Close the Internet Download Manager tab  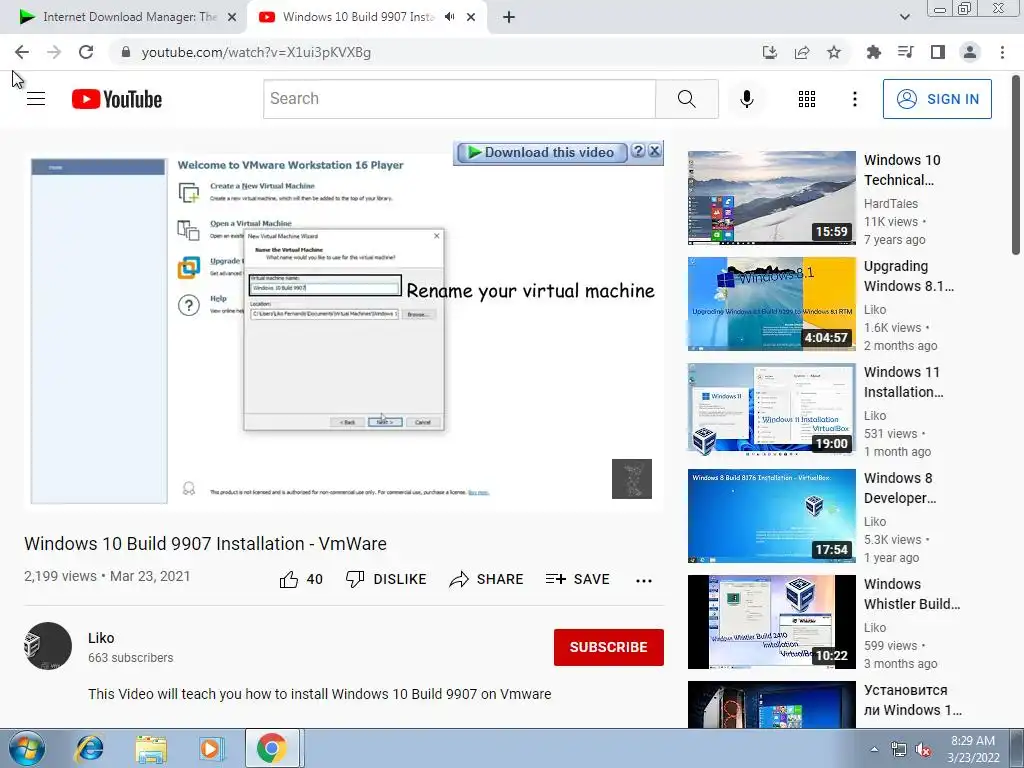pos(232,17)
